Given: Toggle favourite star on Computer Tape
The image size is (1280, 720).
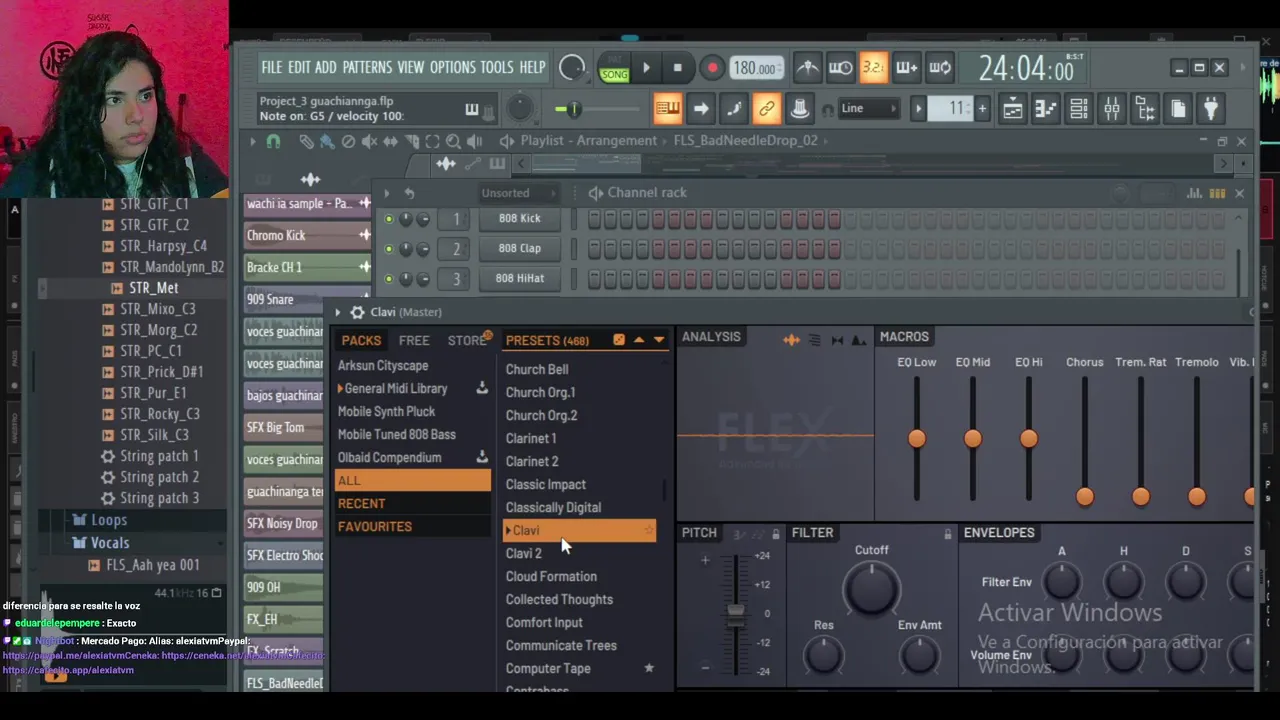Looking at the screenshot, I should coord(649,668).
